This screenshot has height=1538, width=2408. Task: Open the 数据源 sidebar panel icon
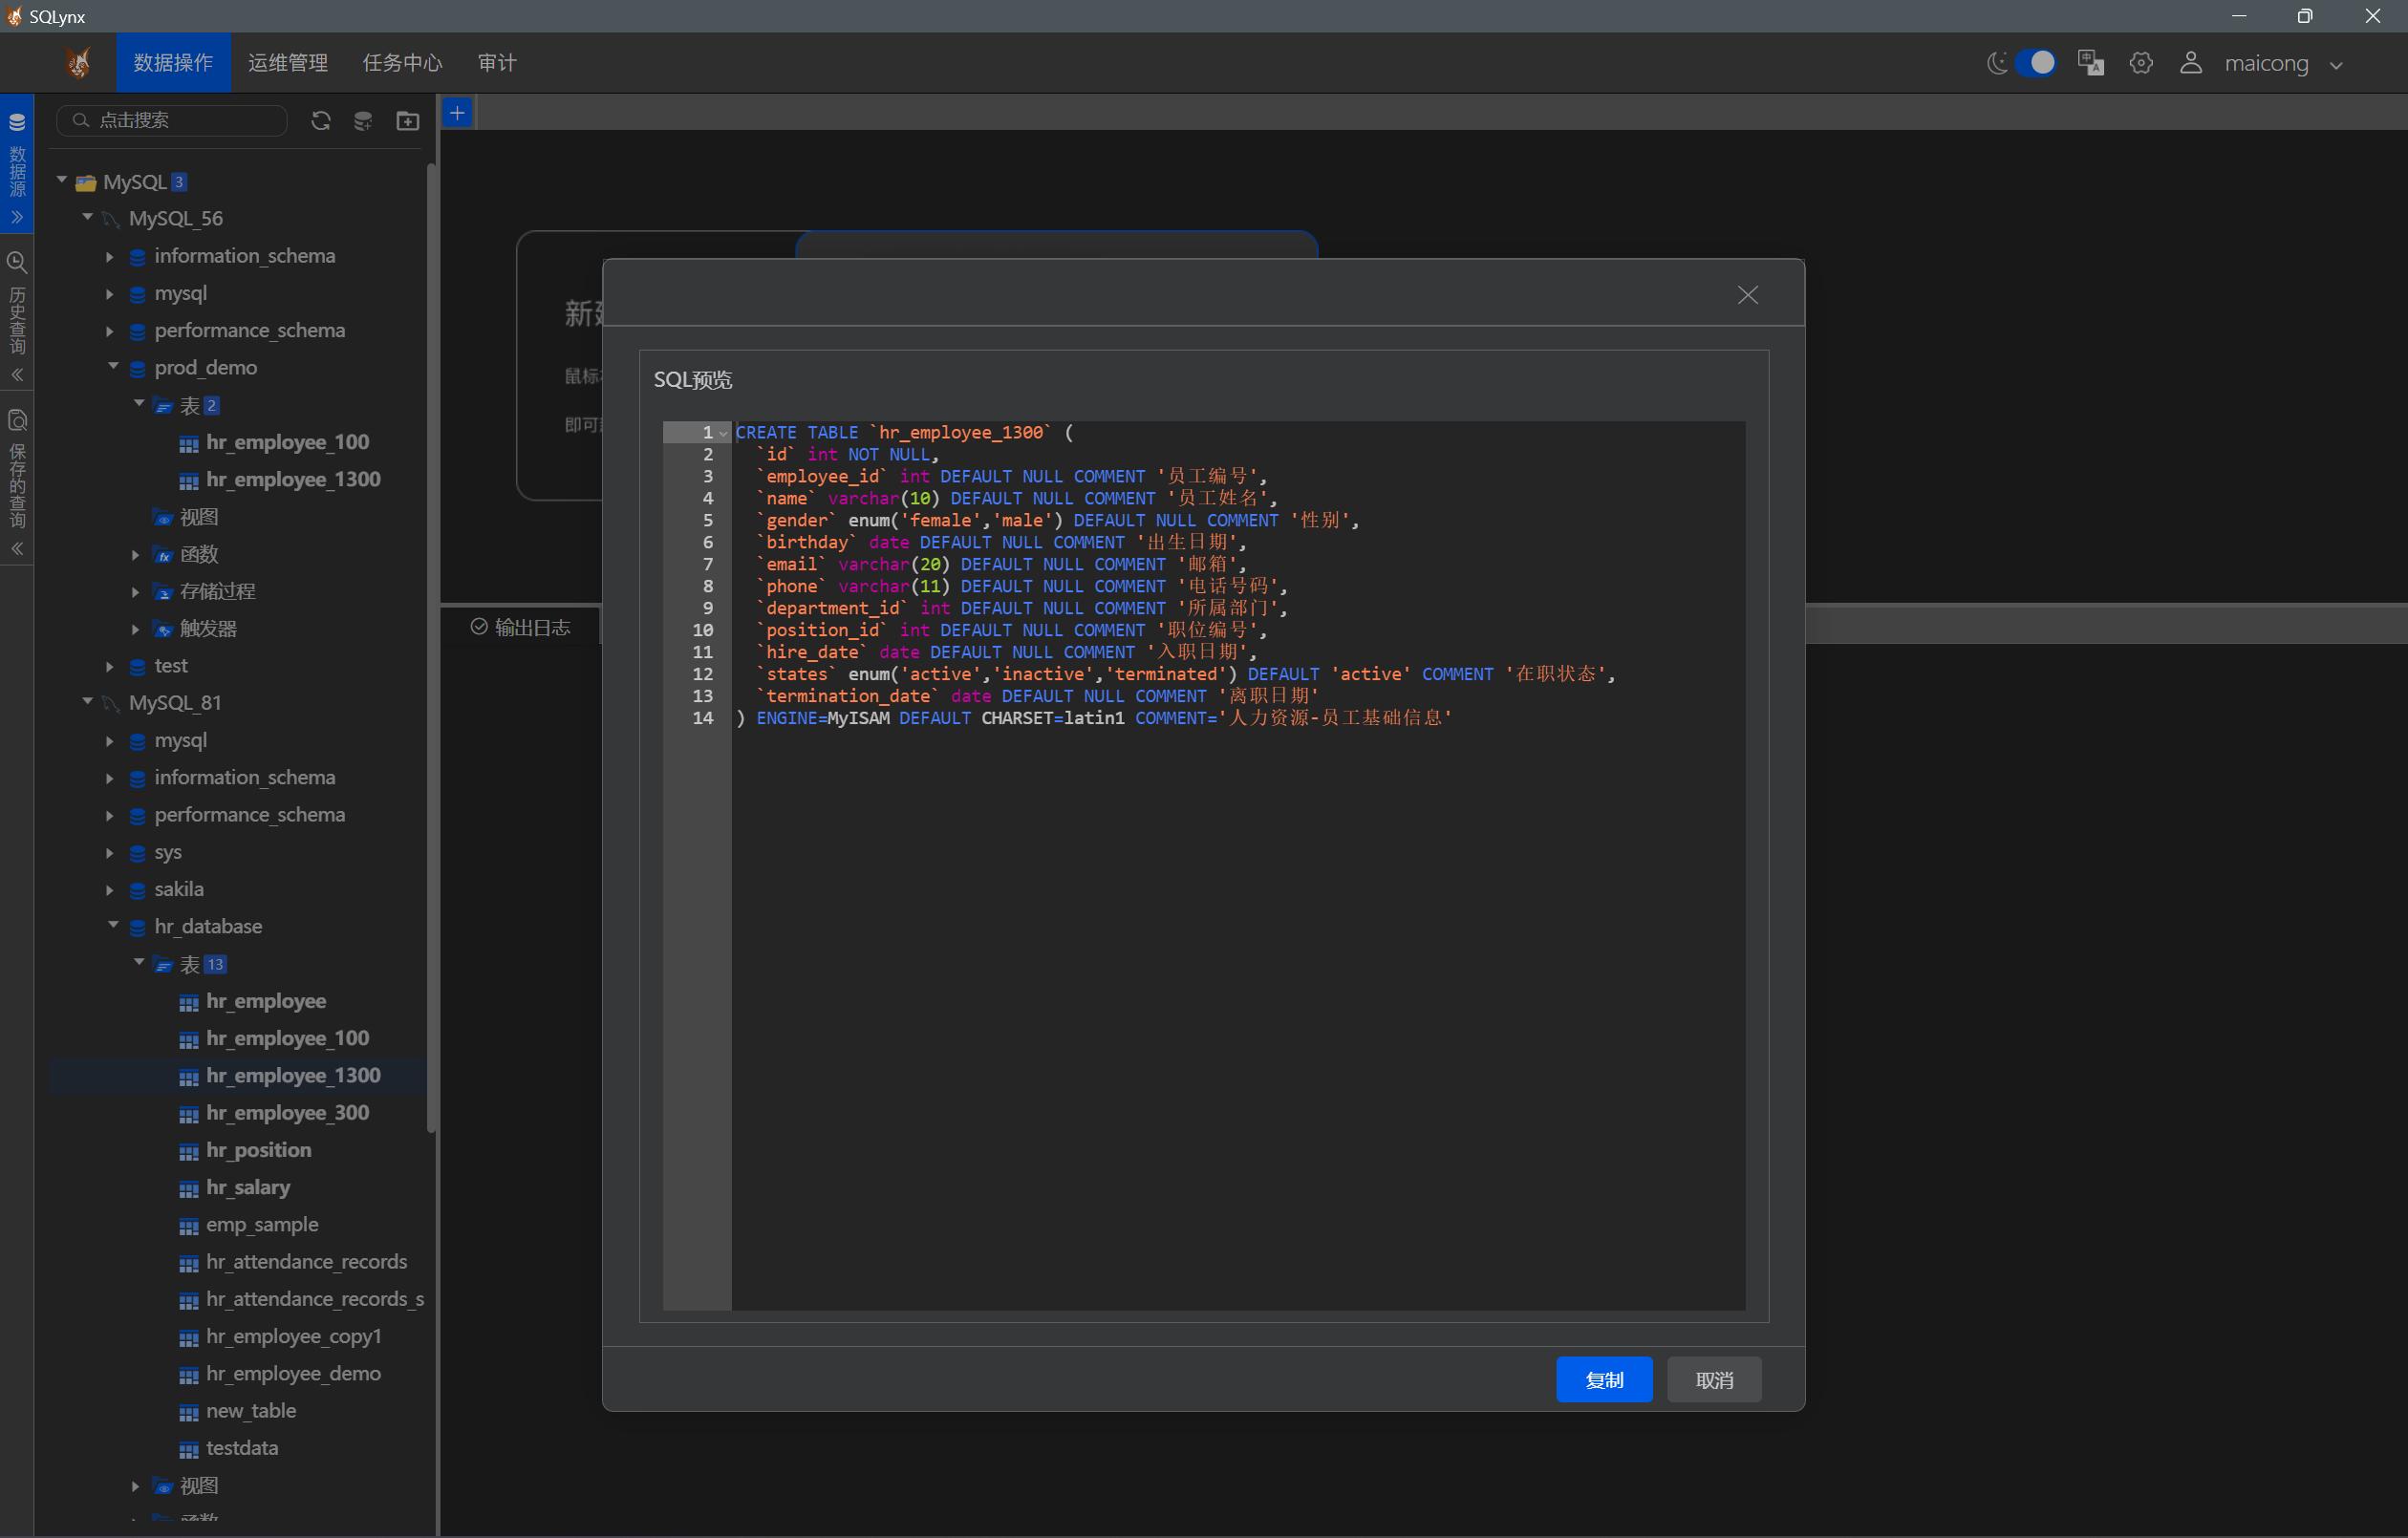(17, 122)
